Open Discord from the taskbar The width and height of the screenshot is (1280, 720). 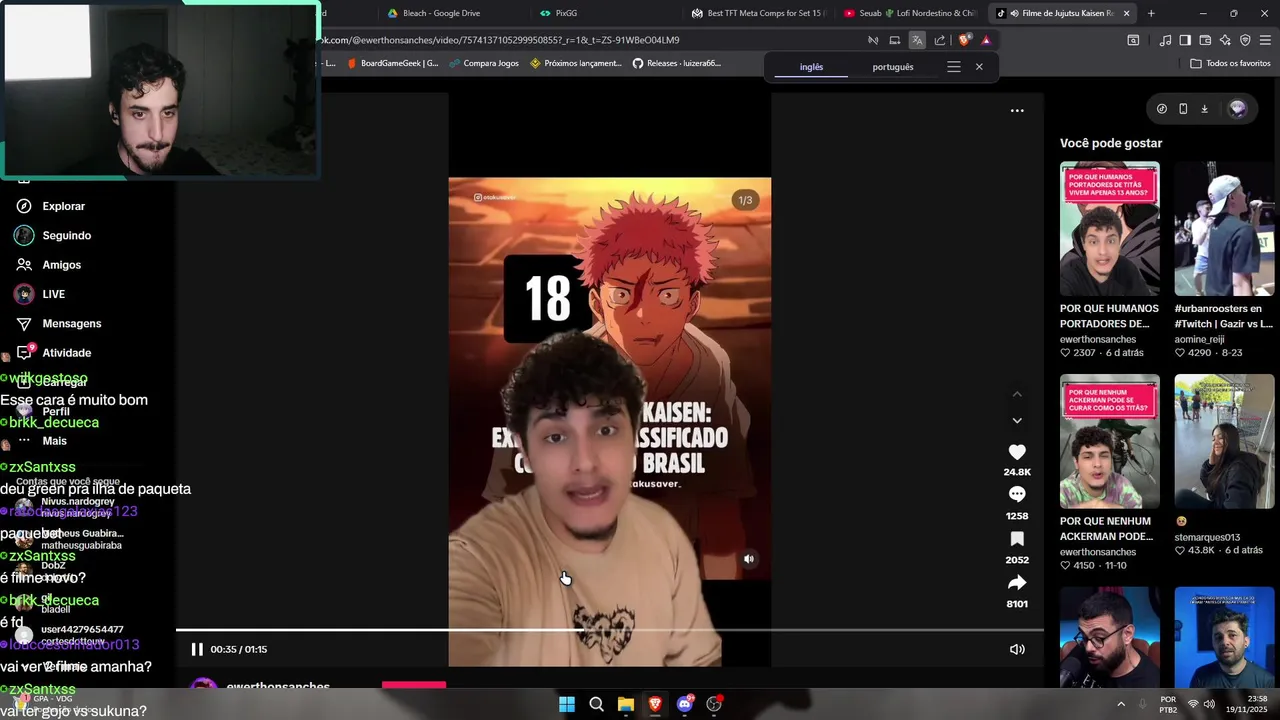685,704
